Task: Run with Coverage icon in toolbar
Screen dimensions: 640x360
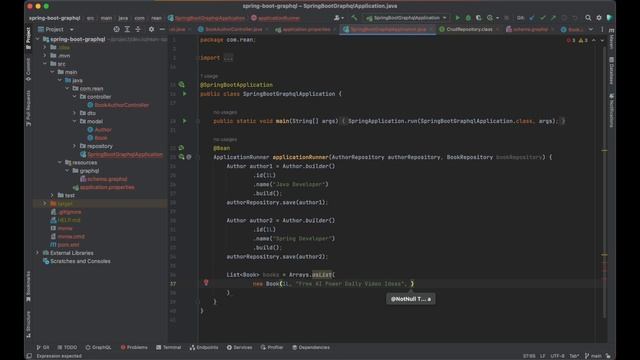Action: pos(478,18)
